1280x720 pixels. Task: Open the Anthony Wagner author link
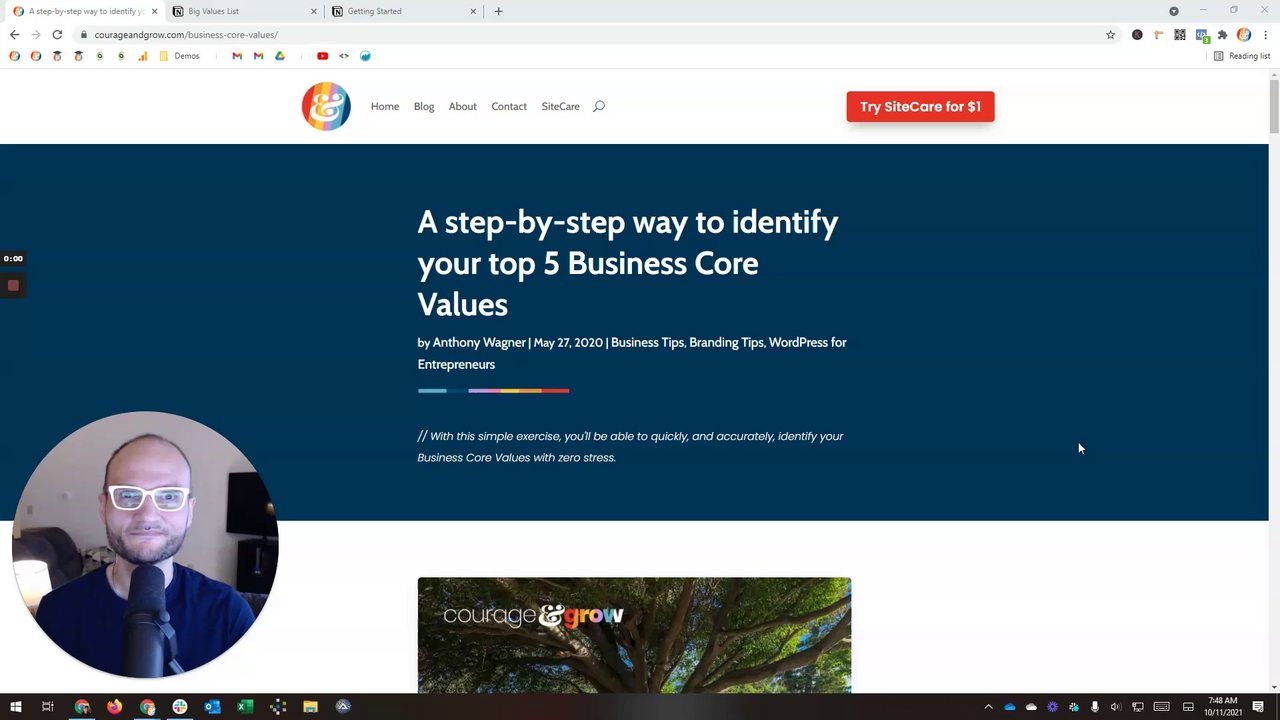coord(479,342)
